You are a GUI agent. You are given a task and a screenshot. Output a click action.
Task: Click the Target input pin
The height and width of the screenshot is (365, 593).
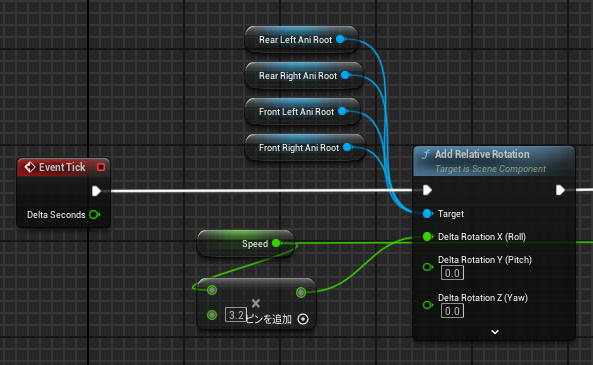click(427, 214)
